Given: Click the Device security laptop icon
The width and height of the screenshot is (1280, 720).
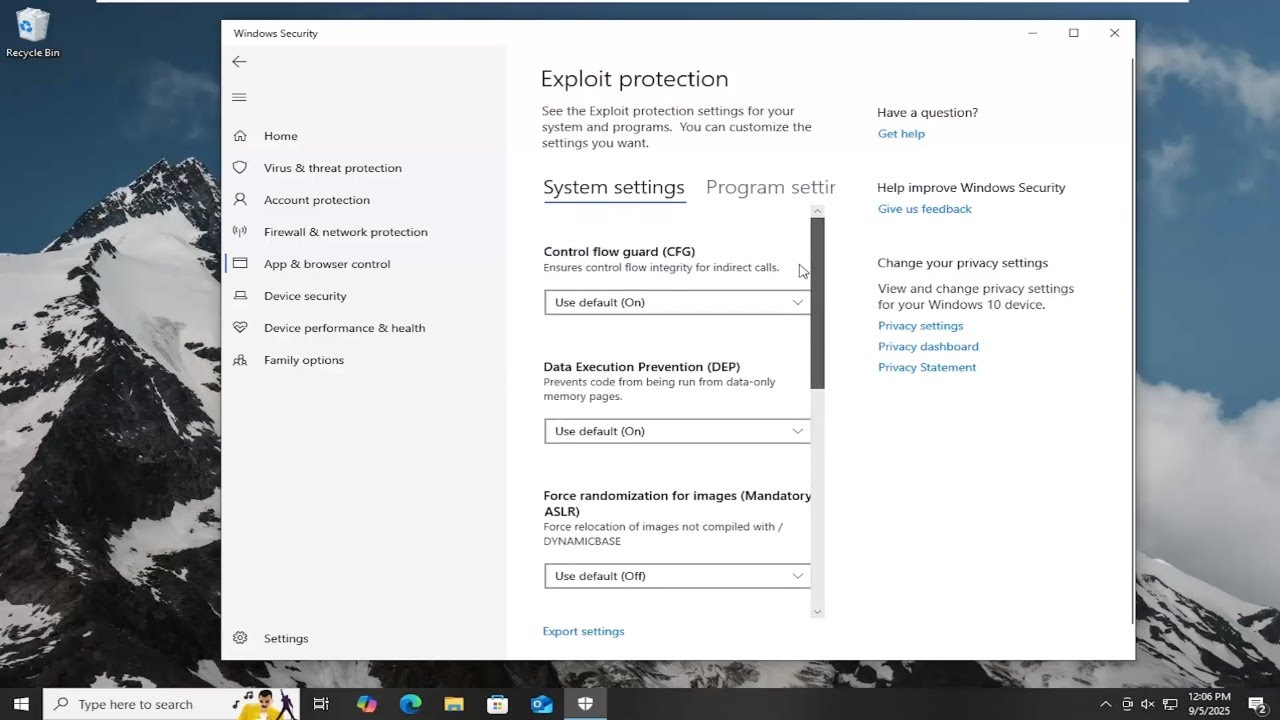Looking at the screenshot, I should 240,296.
